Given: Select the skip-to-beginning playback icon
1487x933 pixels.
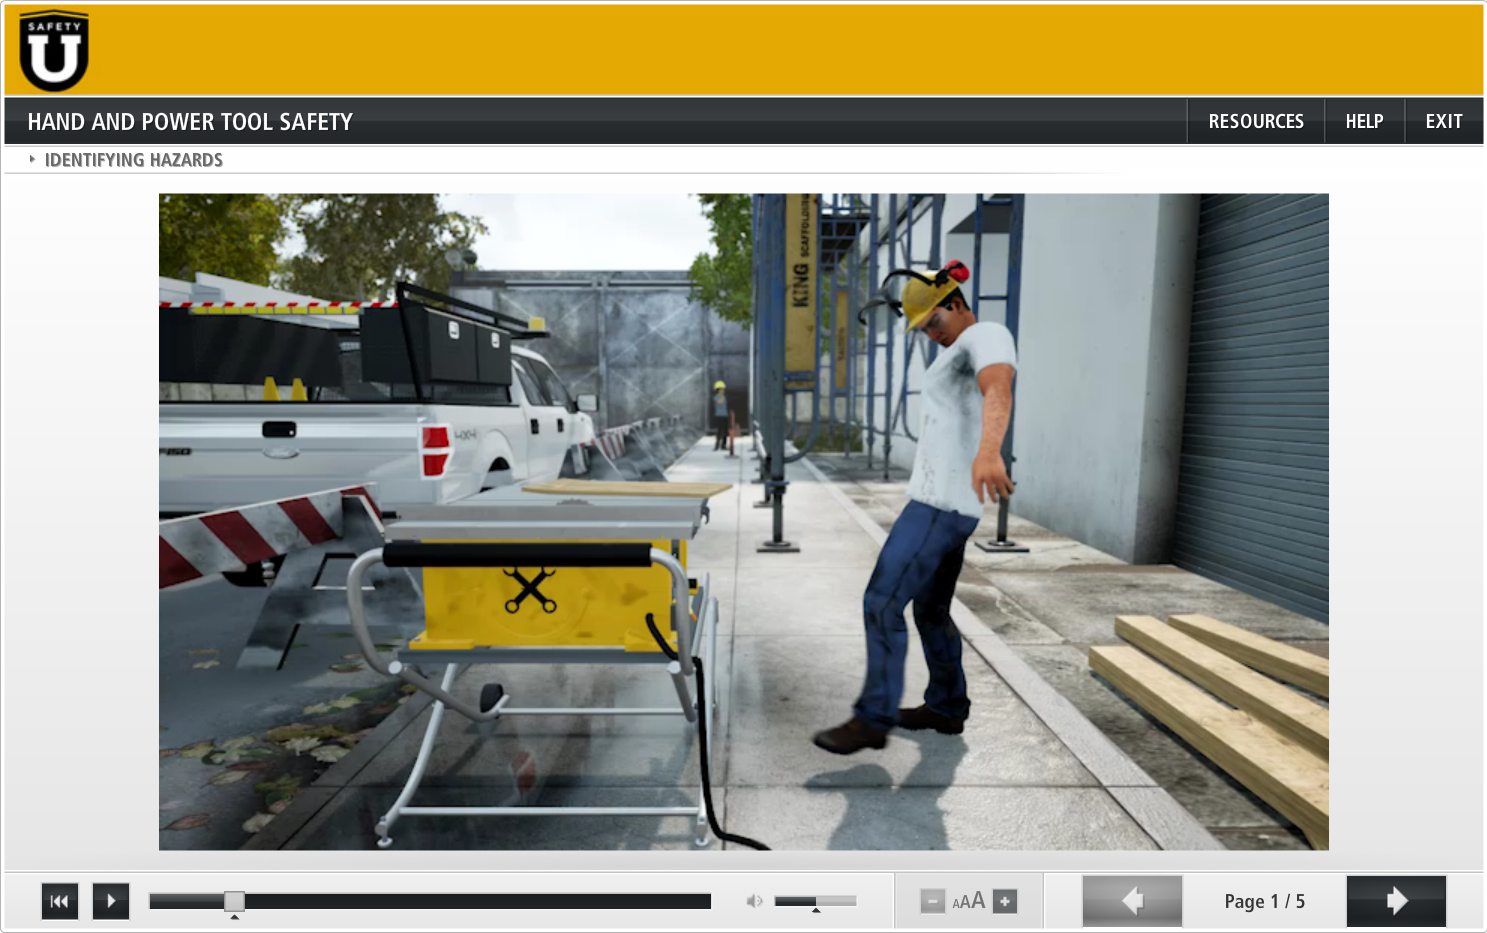Looking at the screenshot, I should (x=59, y=901).
